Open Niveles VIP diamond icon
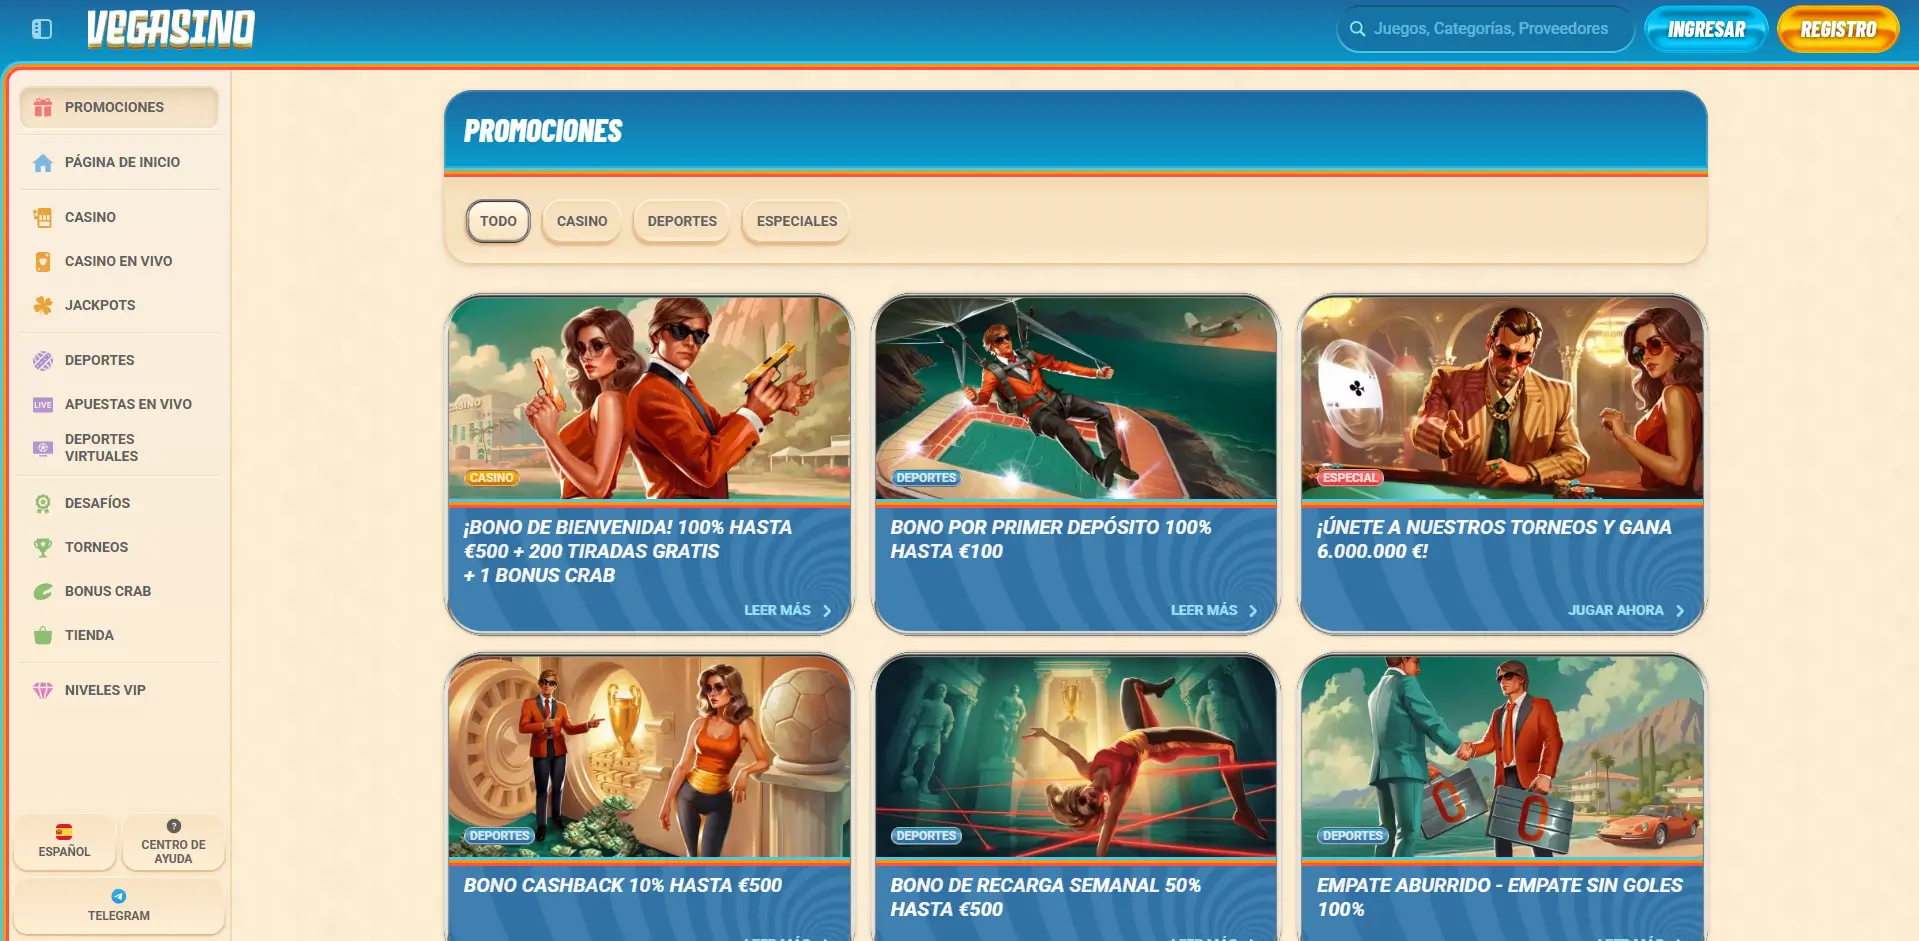This screenshot has width=1919, height=941. click(43, 690)
